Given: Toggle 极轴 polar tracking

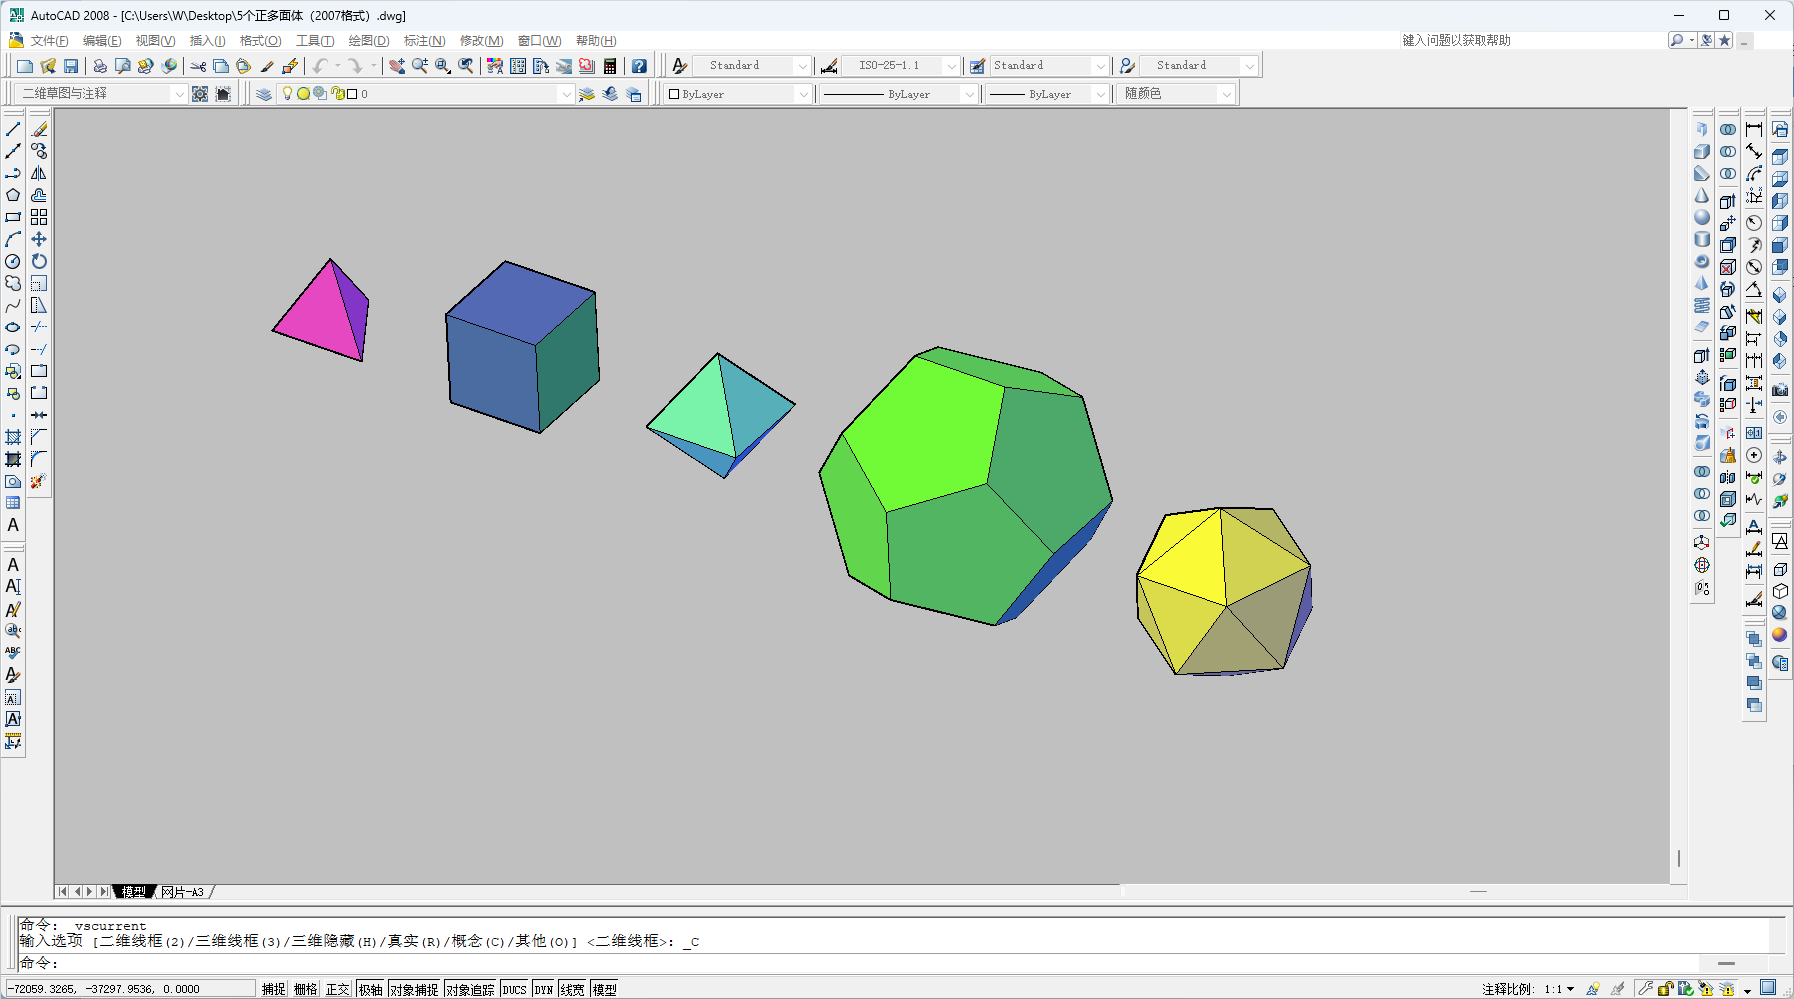Looking at the screenshot, I should (371, 989).
